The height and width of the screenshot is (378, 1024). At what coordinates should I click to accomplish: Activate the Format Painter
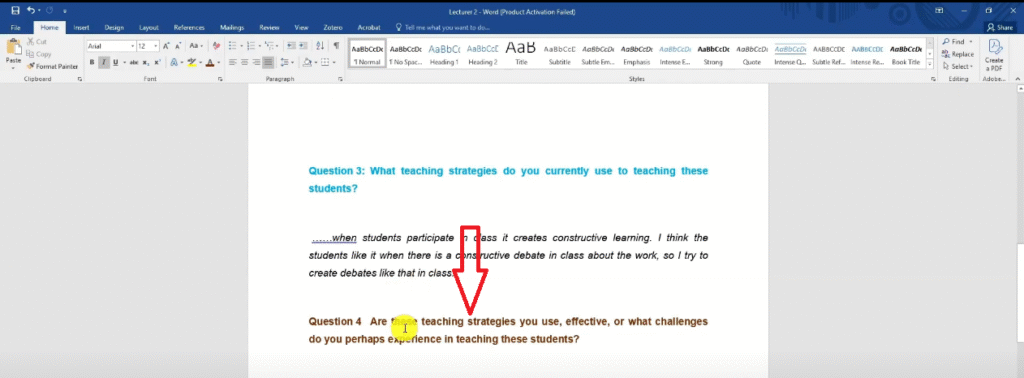click(x=52, y=67)
